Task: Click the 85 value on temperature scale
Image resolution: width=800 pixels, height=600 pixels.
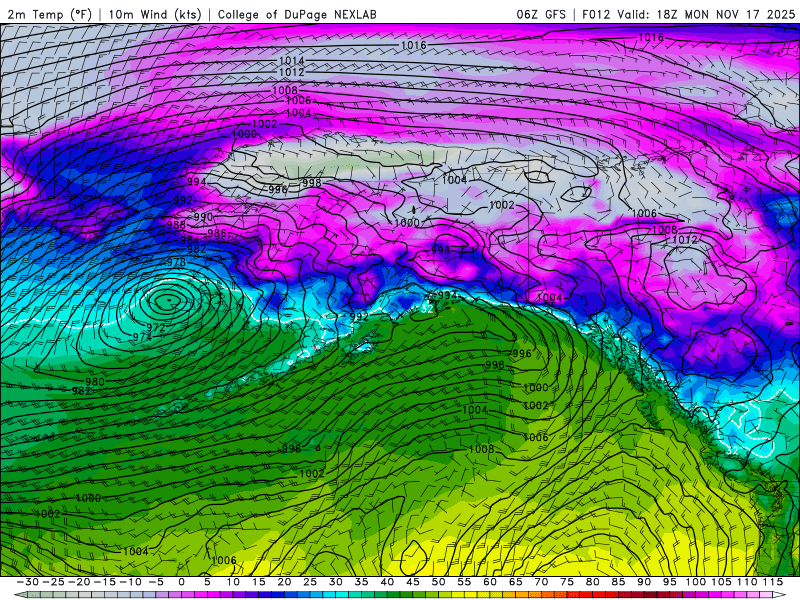Action: tap(618, 582)
